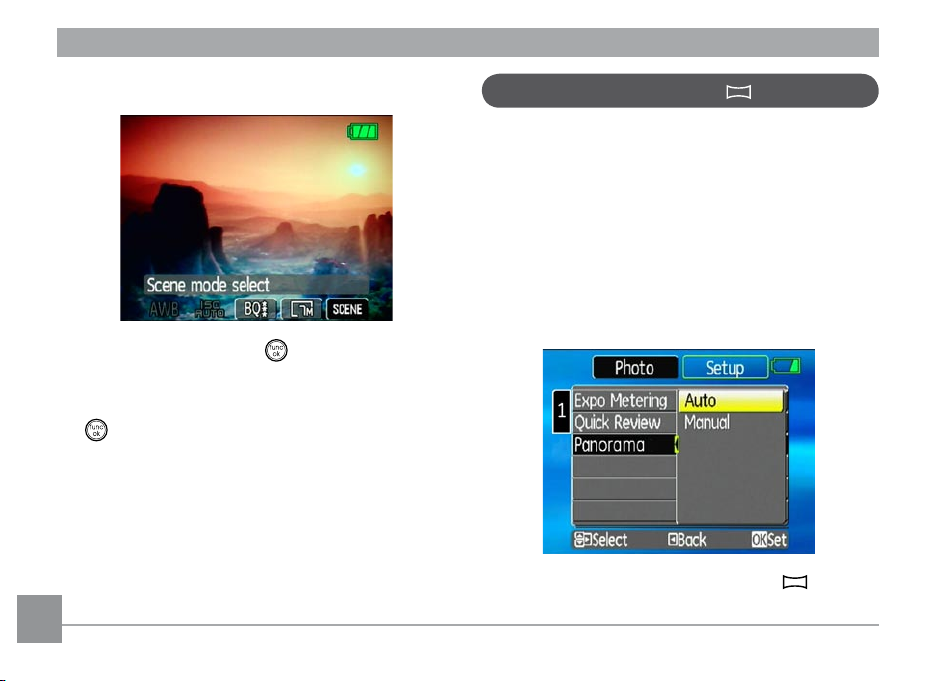
Task: Open the Photo tab
Action: coord(634,368)
